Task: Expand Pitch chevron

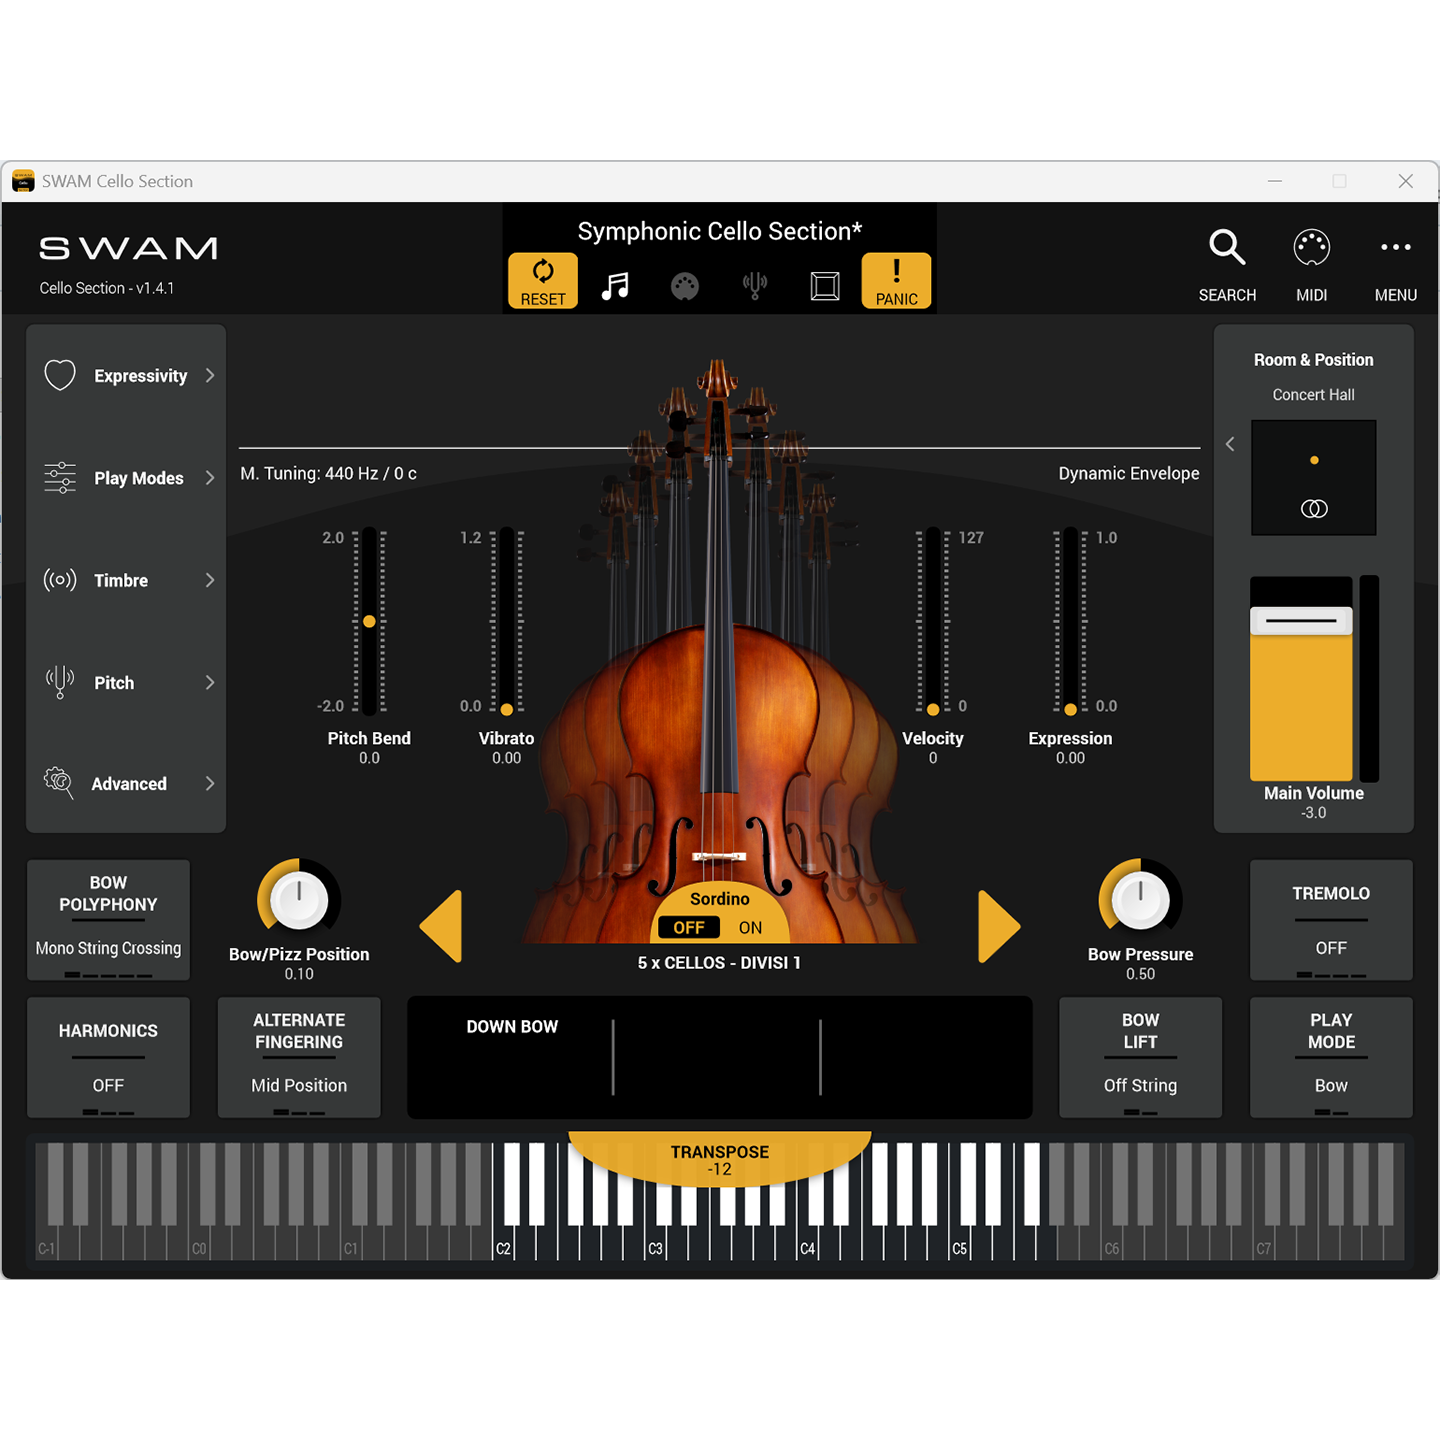Action: click(210, 682)
